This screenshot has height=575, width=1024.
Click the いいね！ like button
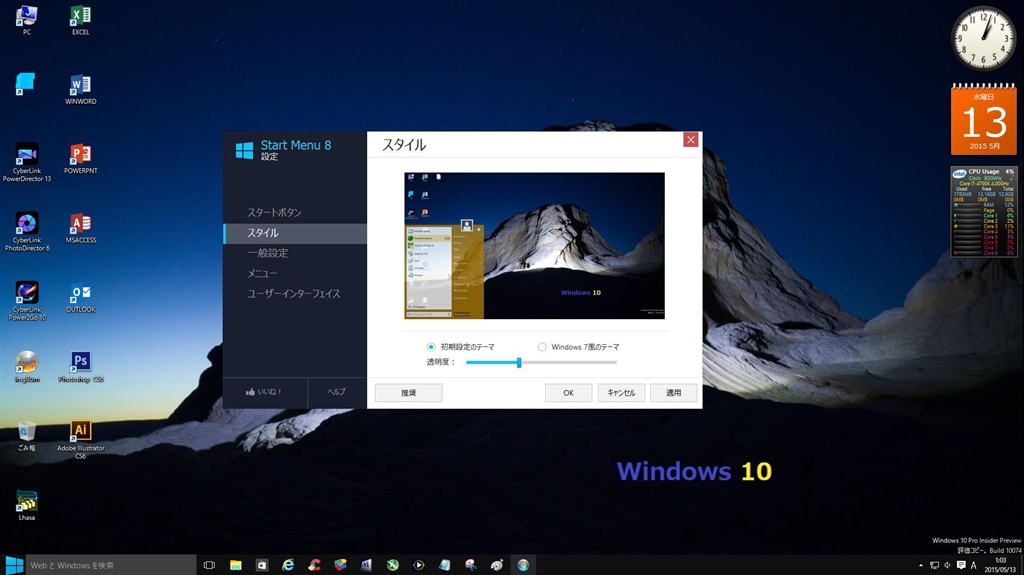(x=264, y=392)
